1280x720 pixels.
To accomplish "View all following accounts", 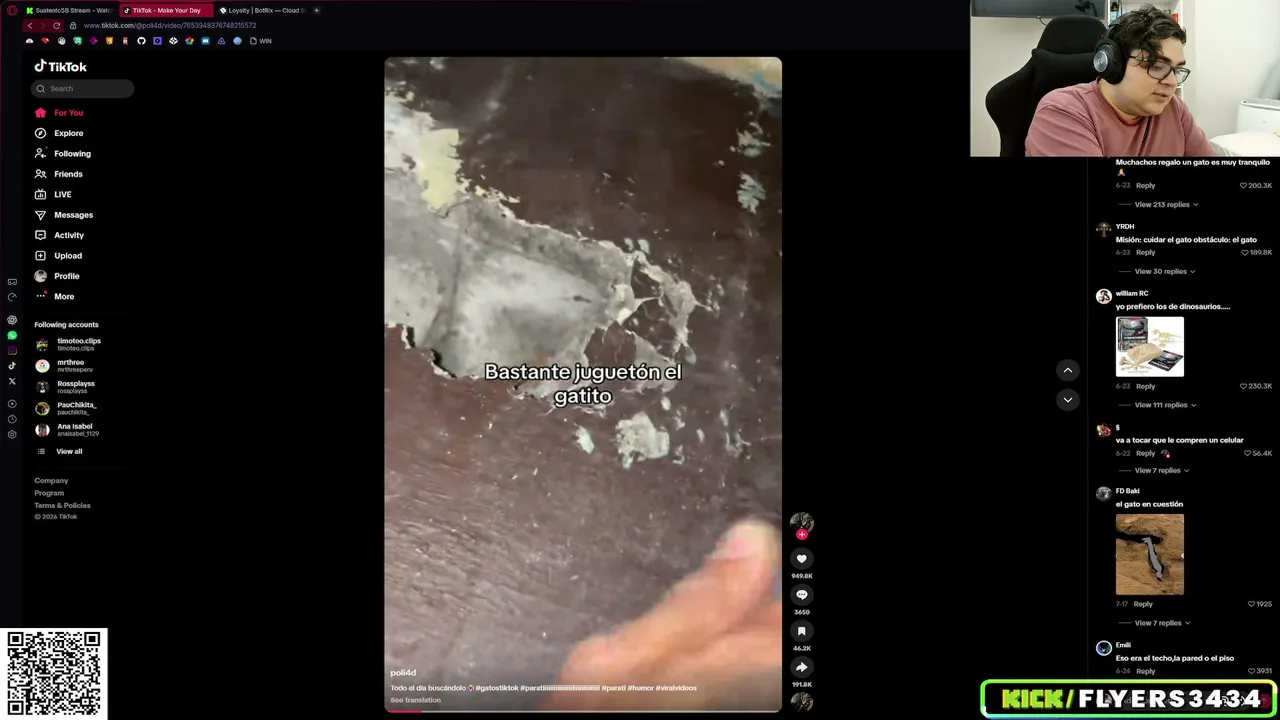I will [59, 452].
